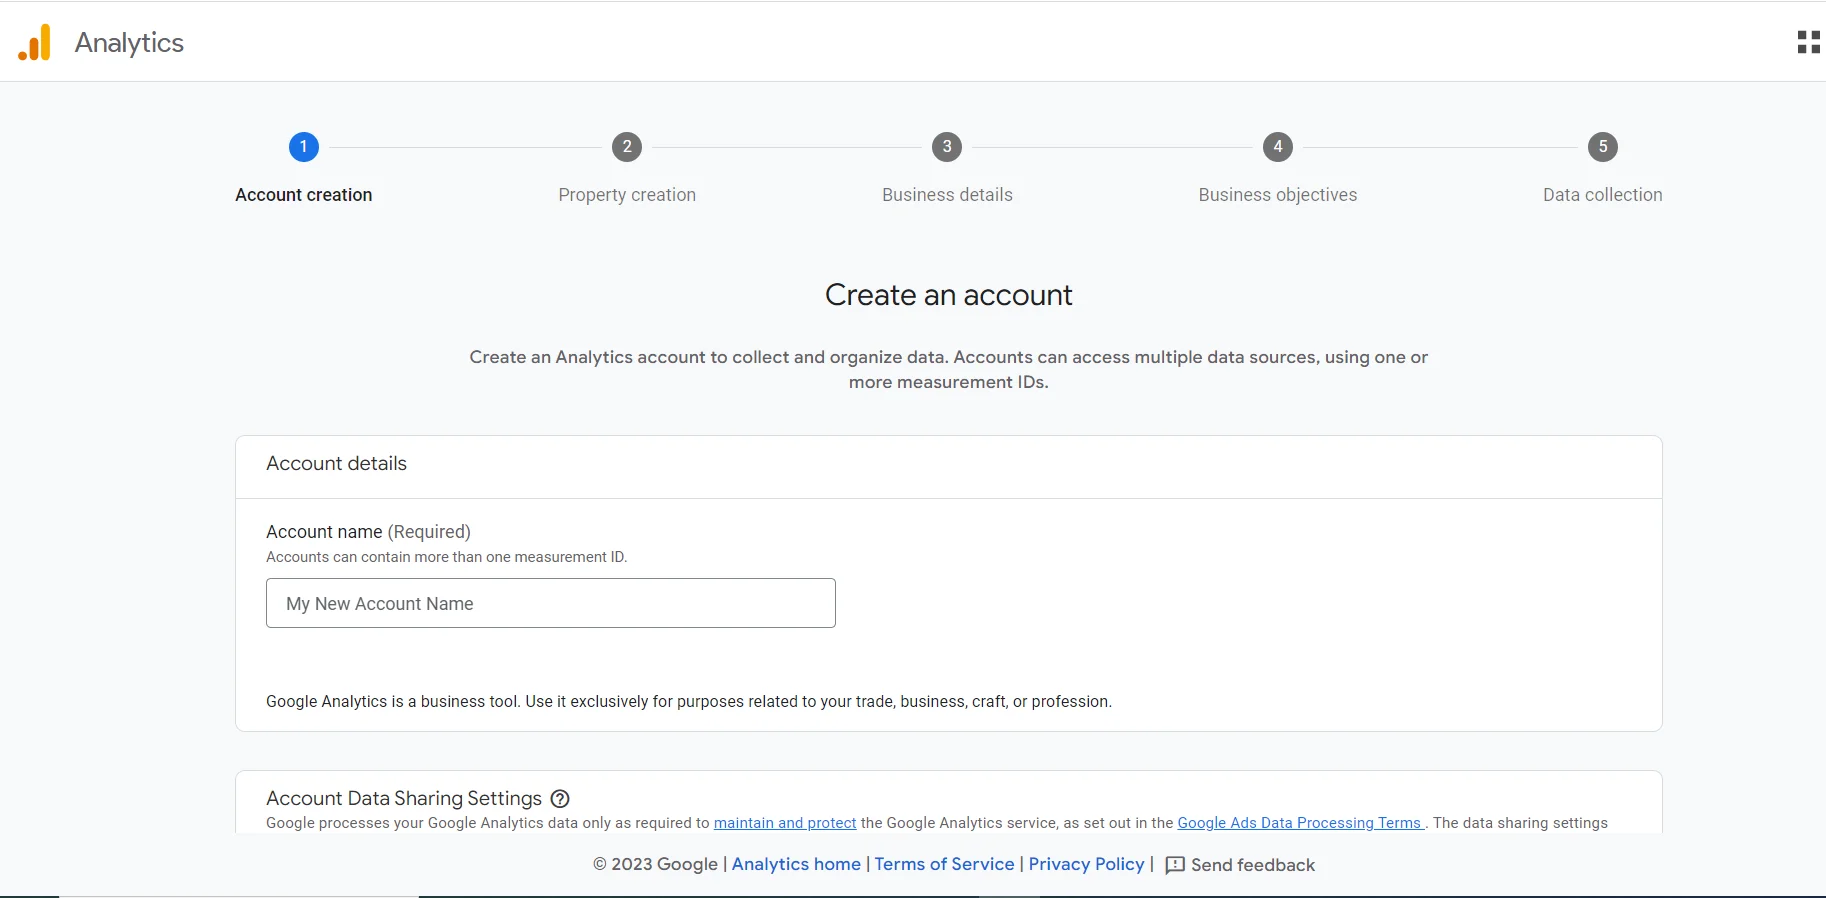Click the Account name (Required) label
Image resolution: width=1826 pixels, height=898 pixels.
pos(368,532)
